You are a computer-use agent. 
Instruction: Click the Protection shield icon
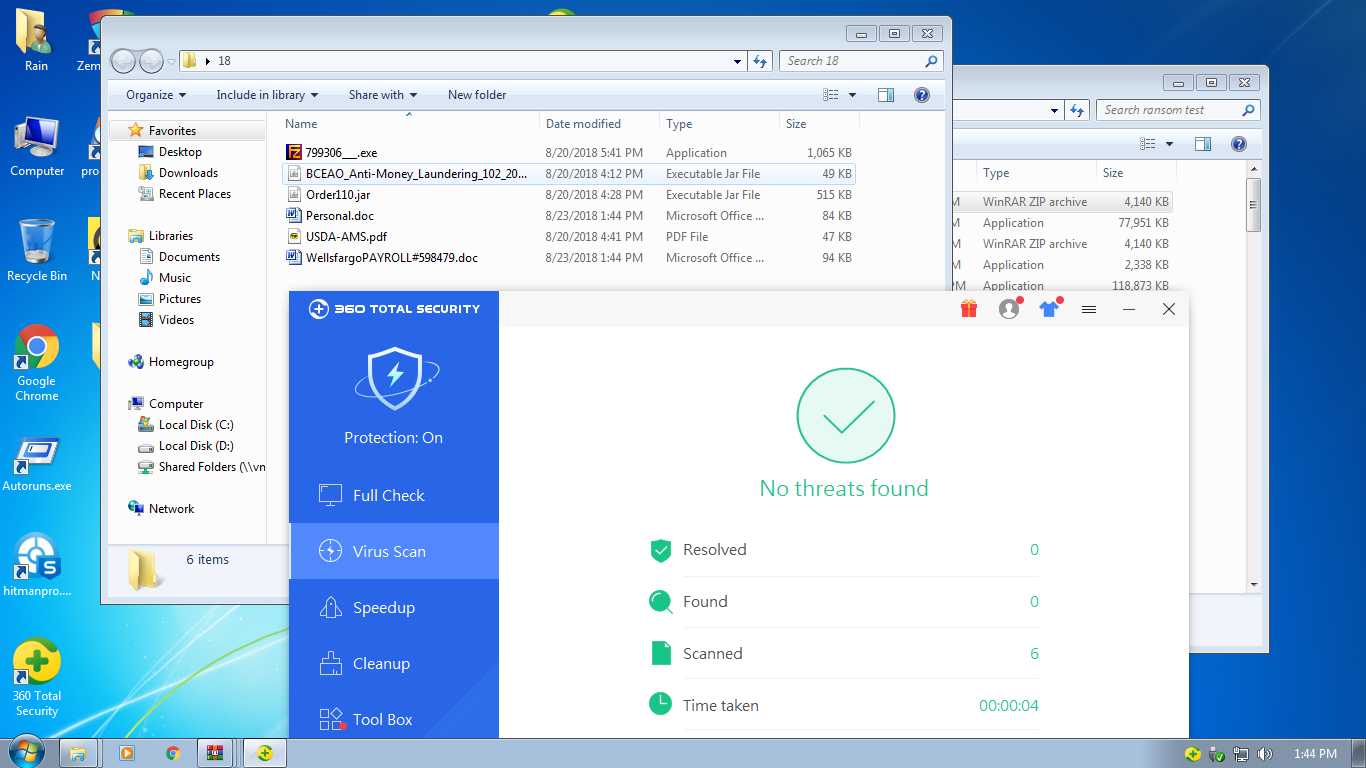point(394,378)
